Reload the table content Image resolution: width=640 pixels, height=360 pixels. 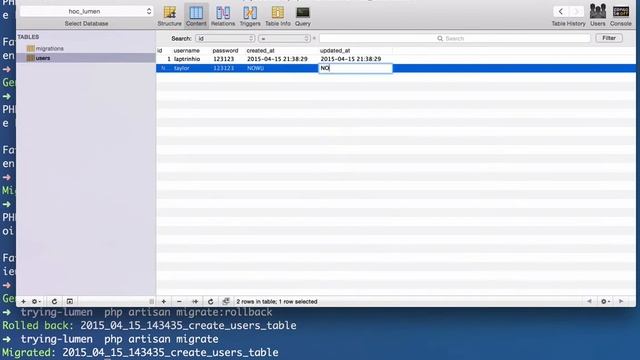pos(211,302)
